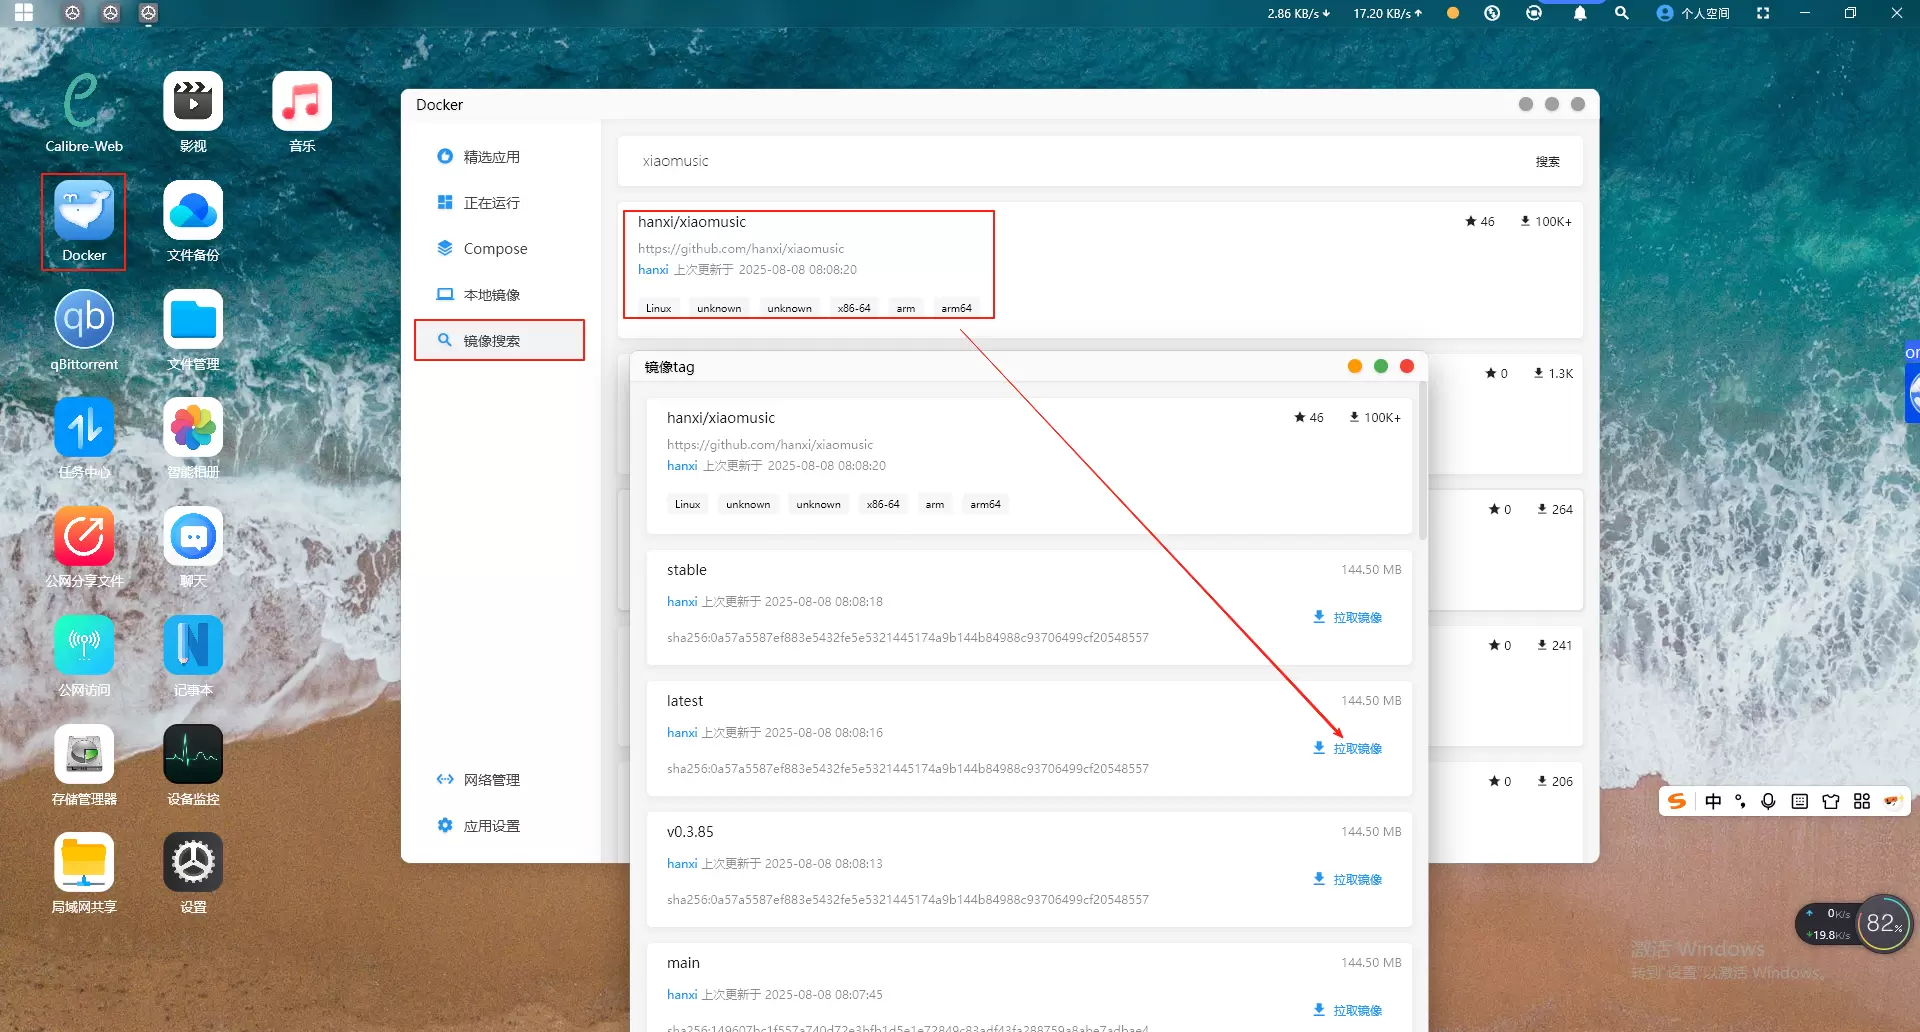This screenshot has height=1032, width=1920.
Task: Launch the 文件备份 file backup app
Action: click(193, 211)
